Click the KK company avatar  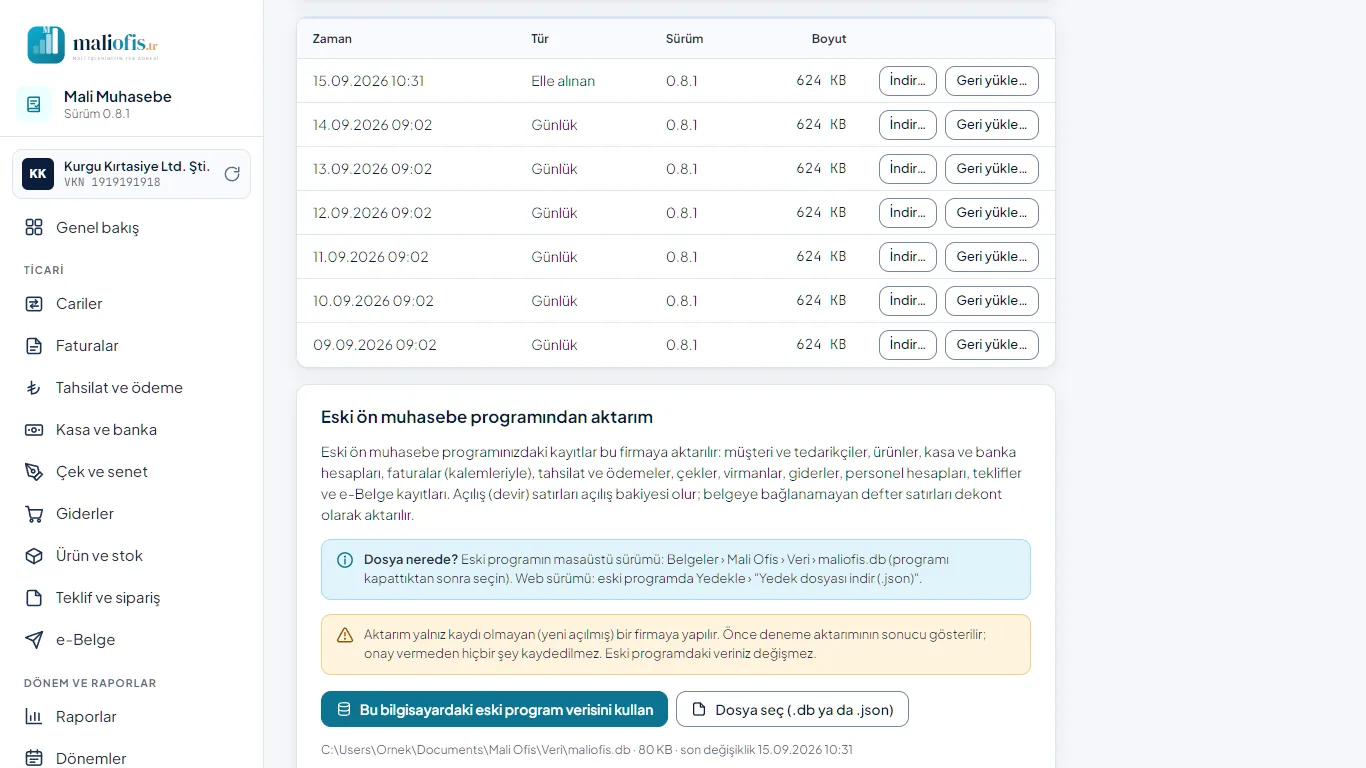point(38,174)
